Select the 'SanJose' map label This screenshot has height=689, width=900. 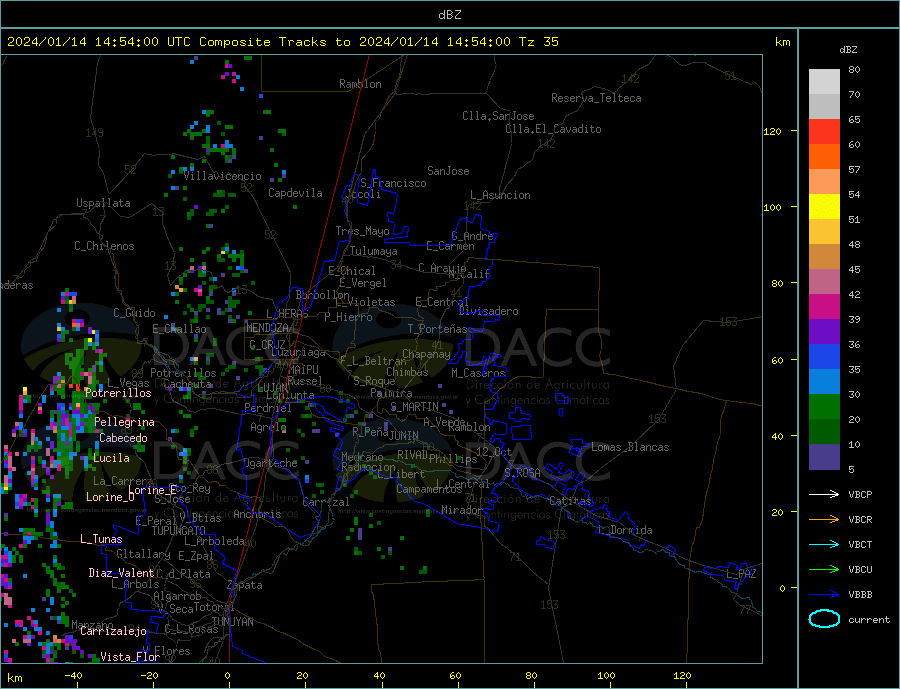pyautogui.click(x=448, y=171)
